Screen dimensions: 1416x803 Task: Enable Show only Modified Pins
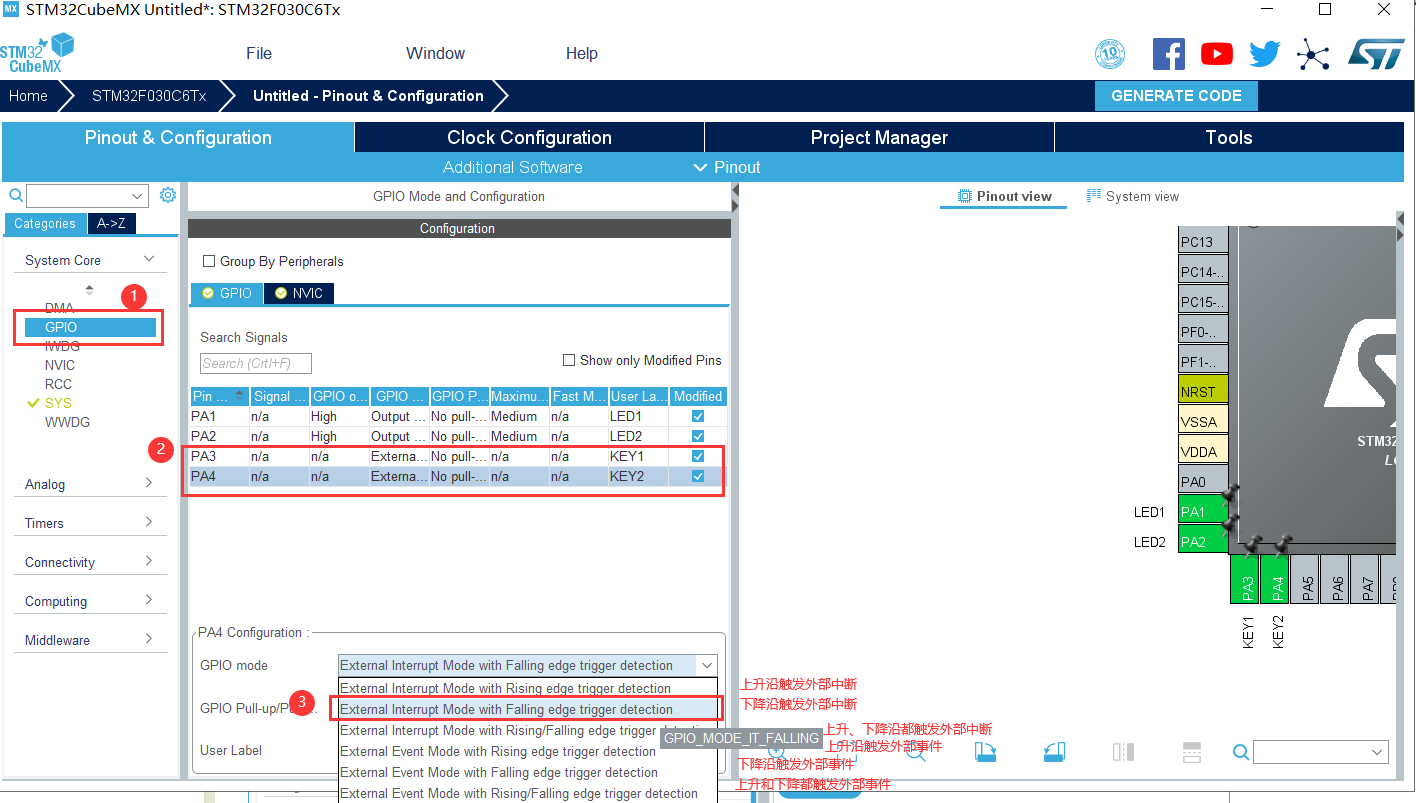click(x=569, y=360)
